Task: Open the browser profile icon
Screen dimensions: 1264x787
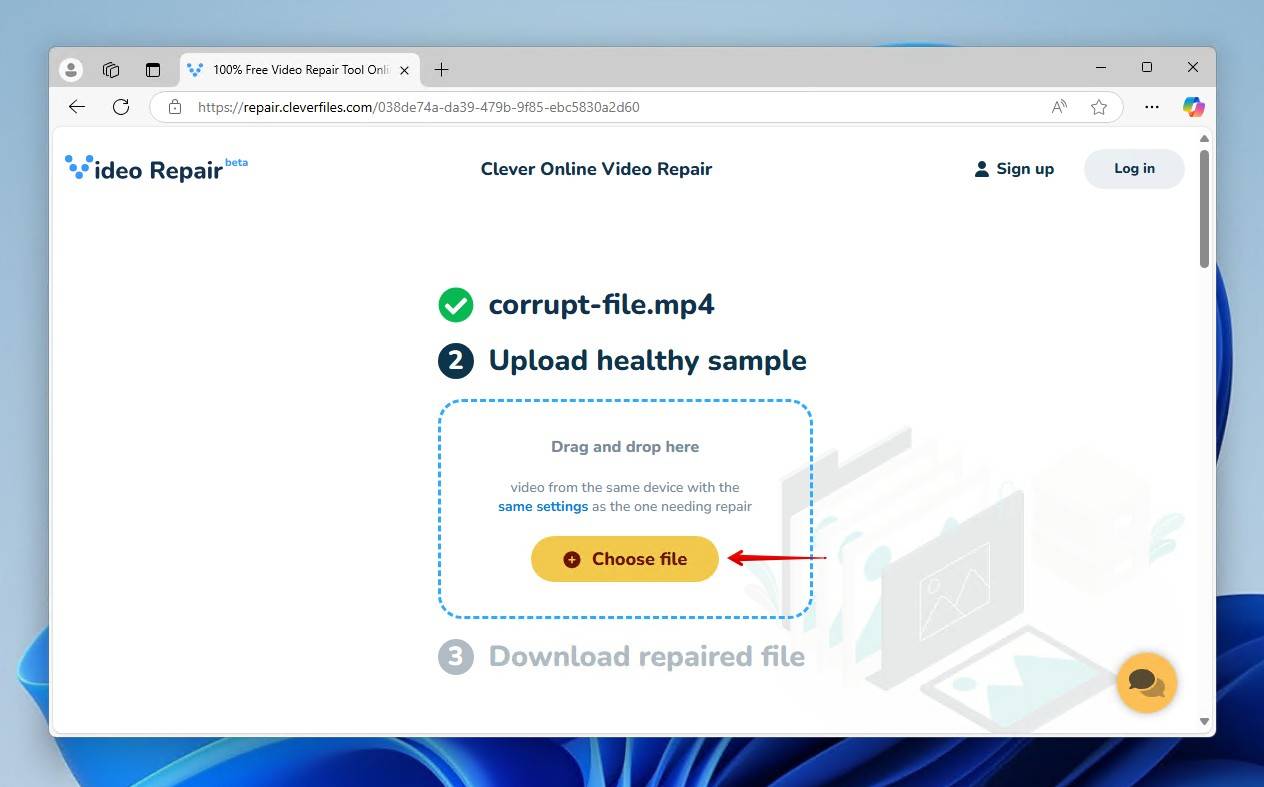Action: [71, 69]
